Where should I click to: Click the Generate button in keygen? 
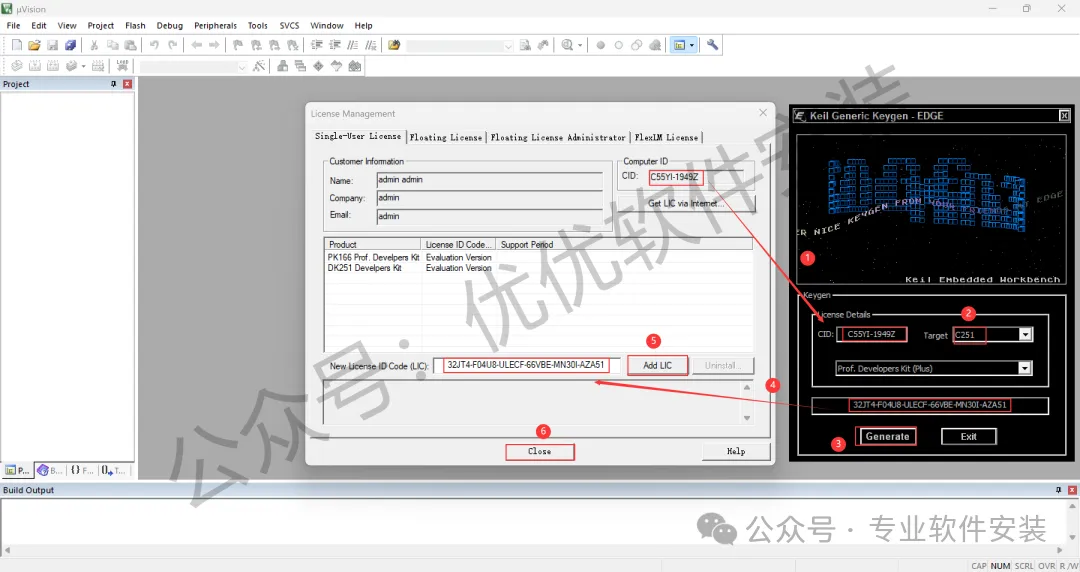pyautogui.click(x=886, y=436)
